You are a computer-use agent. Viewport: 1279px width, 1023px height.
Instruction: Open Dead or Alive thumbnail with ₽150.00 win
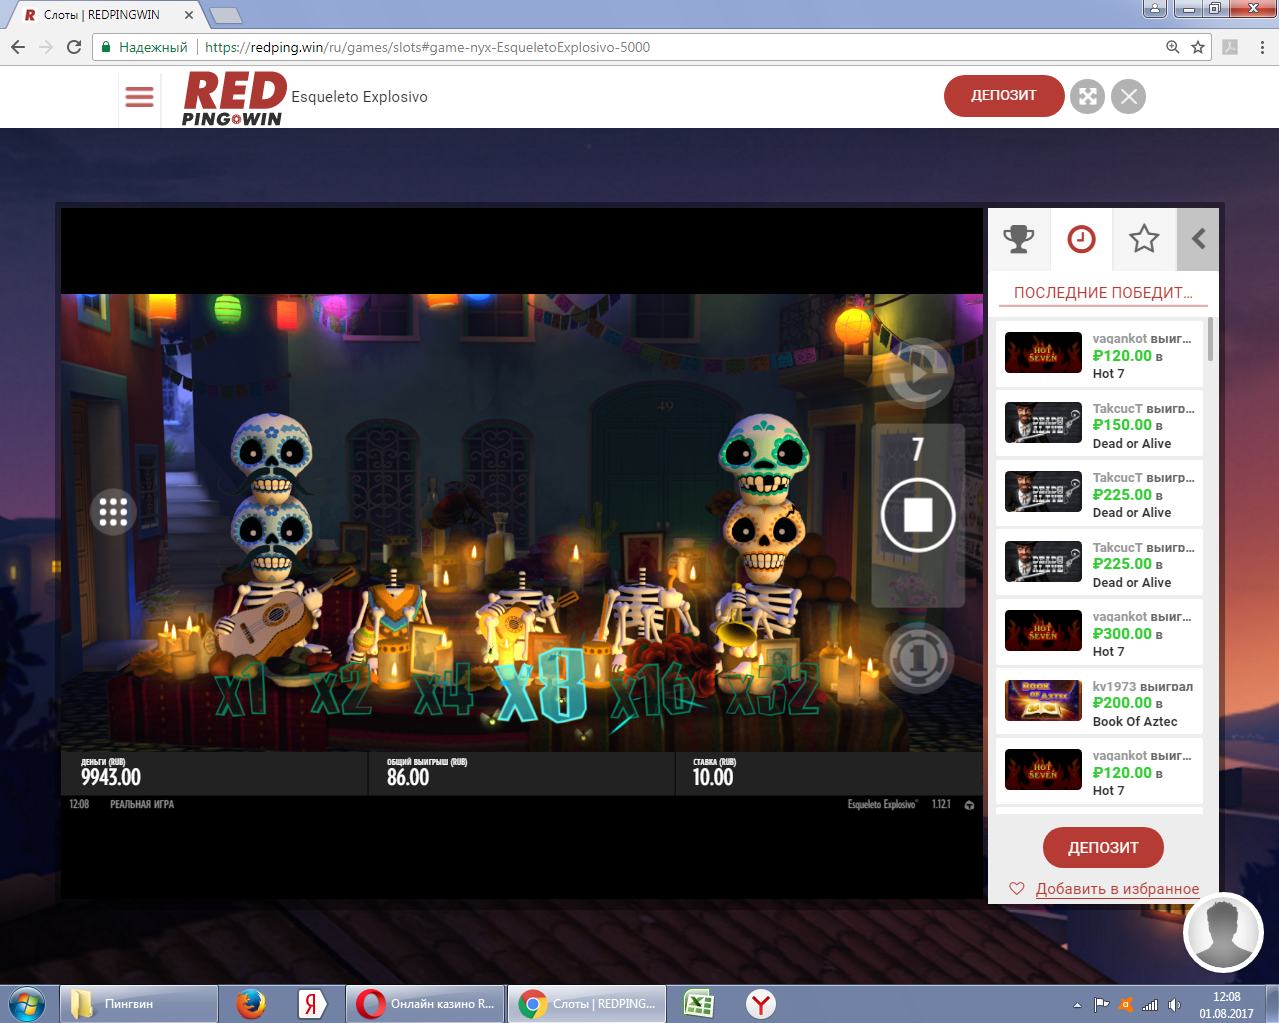1043,422
